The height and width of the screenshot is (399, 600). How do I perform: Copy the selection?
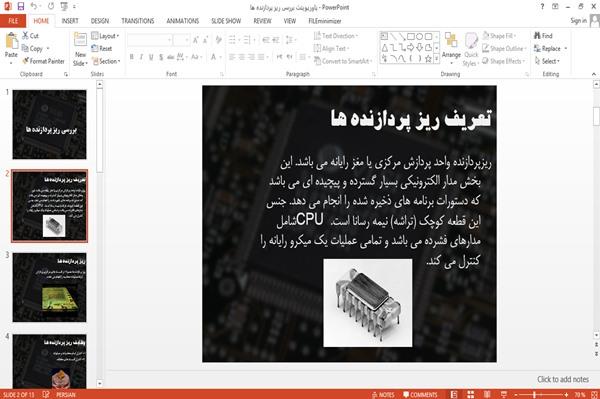click(32, 49)
